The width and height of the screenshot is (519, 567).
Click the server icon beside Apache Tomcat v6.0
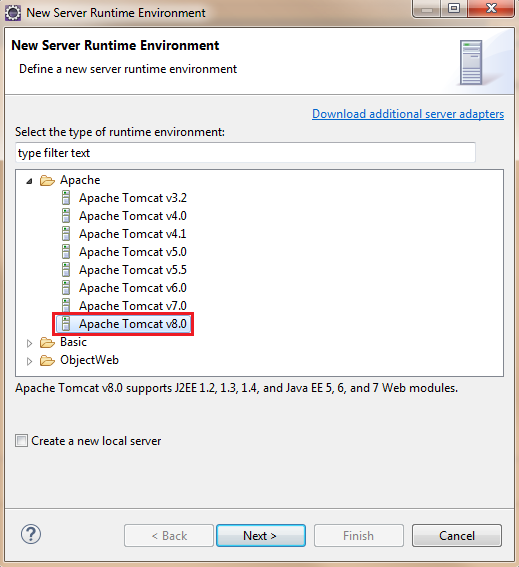tap(66, 288)
